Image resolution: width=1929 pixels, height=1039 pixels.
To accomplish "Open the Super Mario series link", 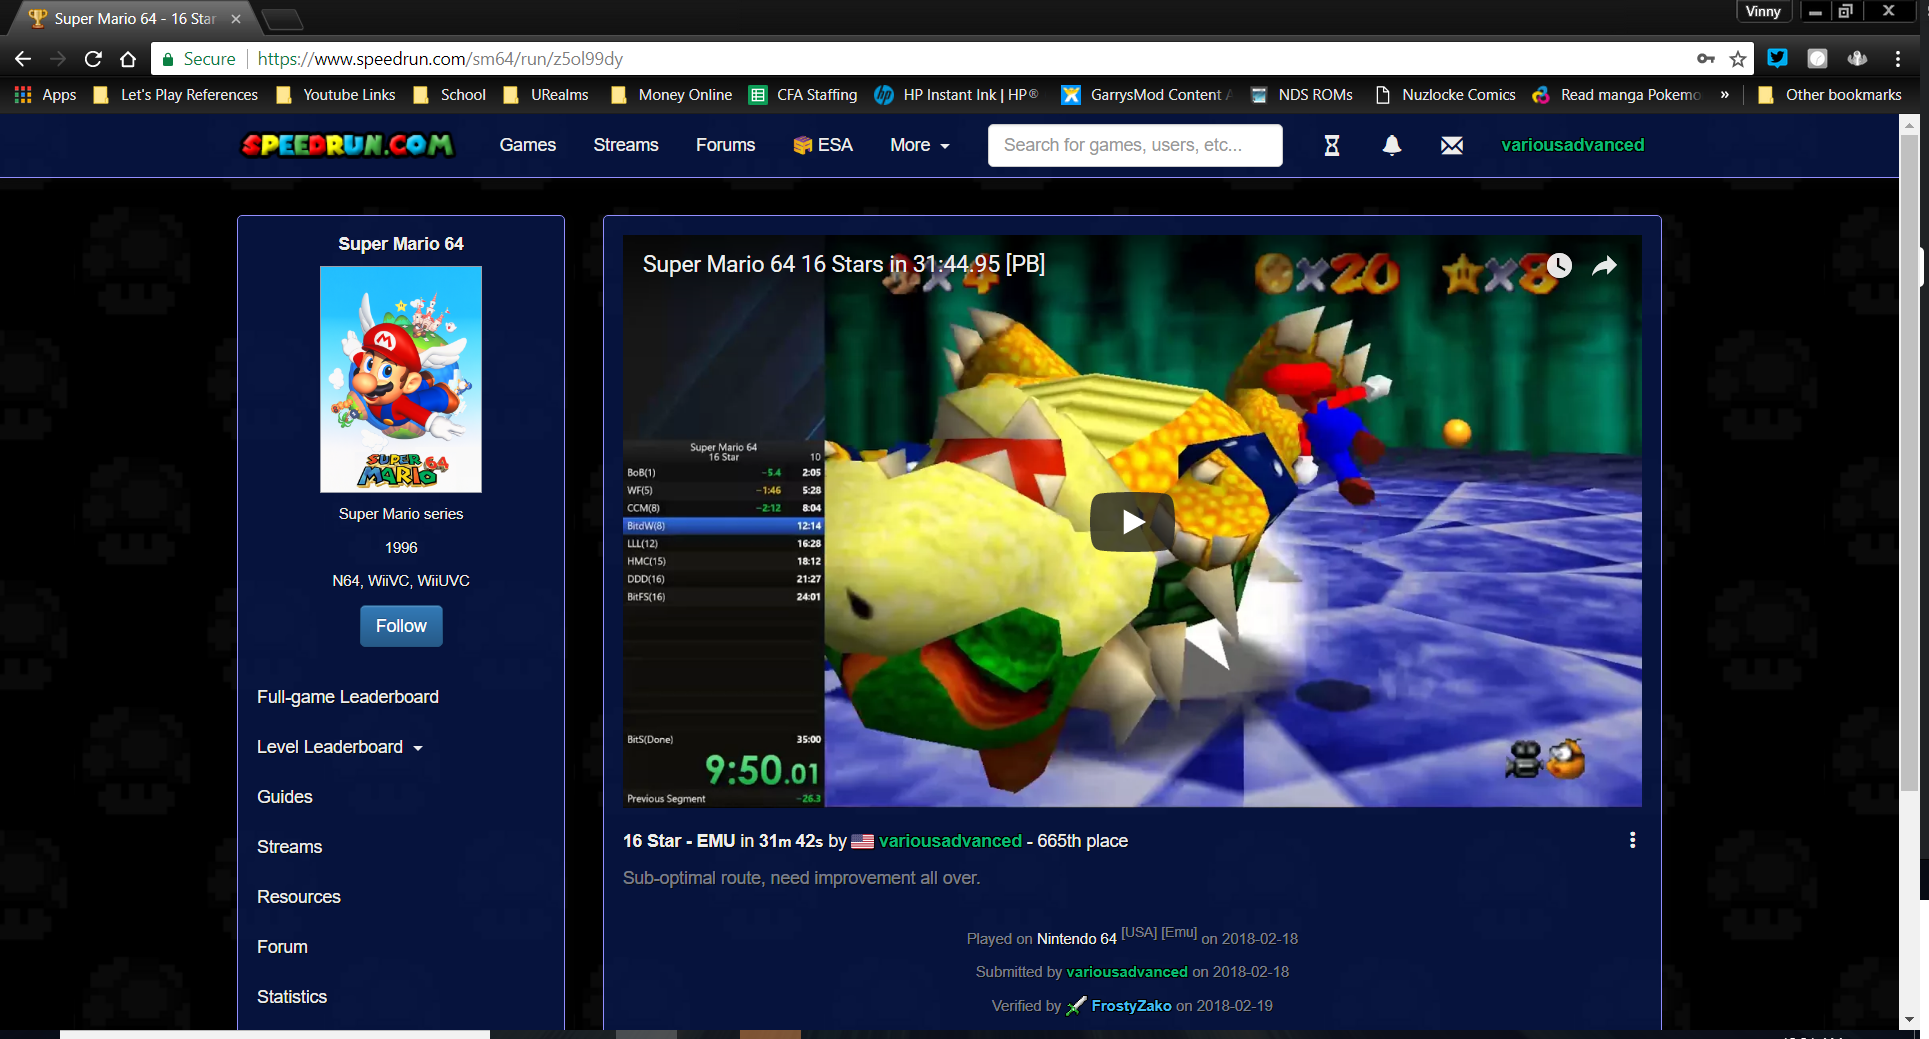I will click(401, 514).
